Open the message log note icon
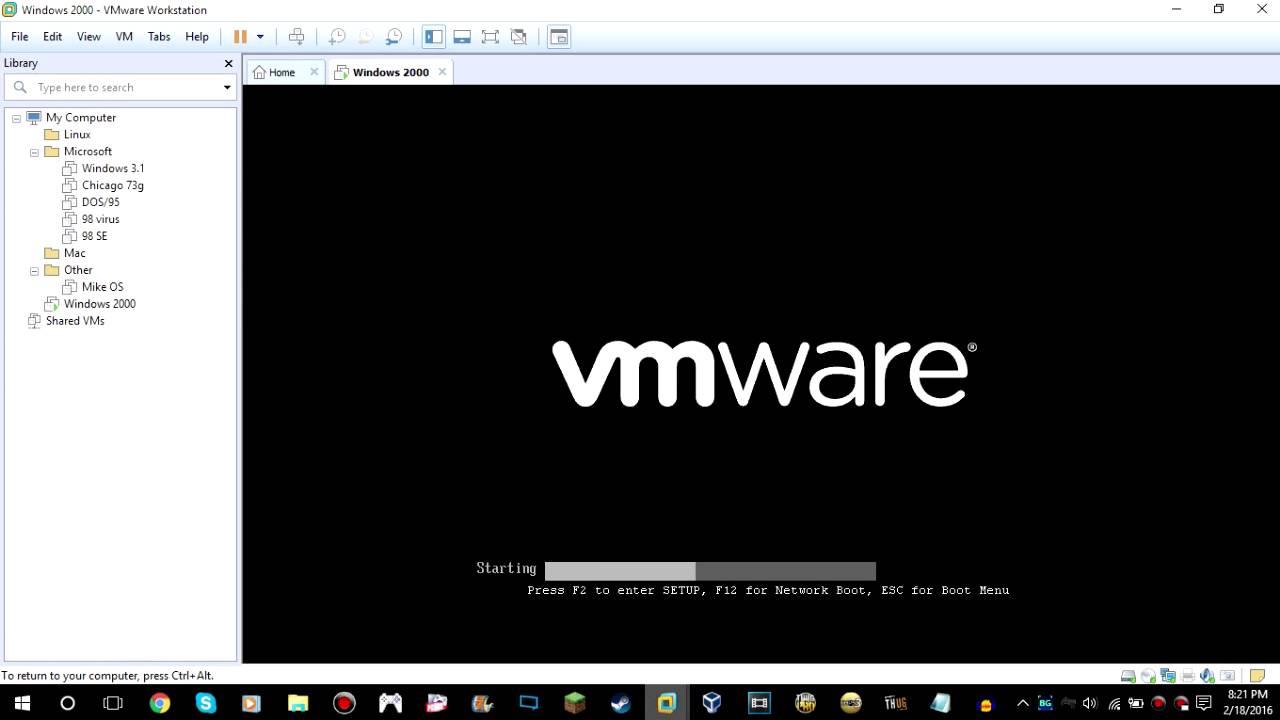The image size is (1280, 720). click(x=1258, y=676)
